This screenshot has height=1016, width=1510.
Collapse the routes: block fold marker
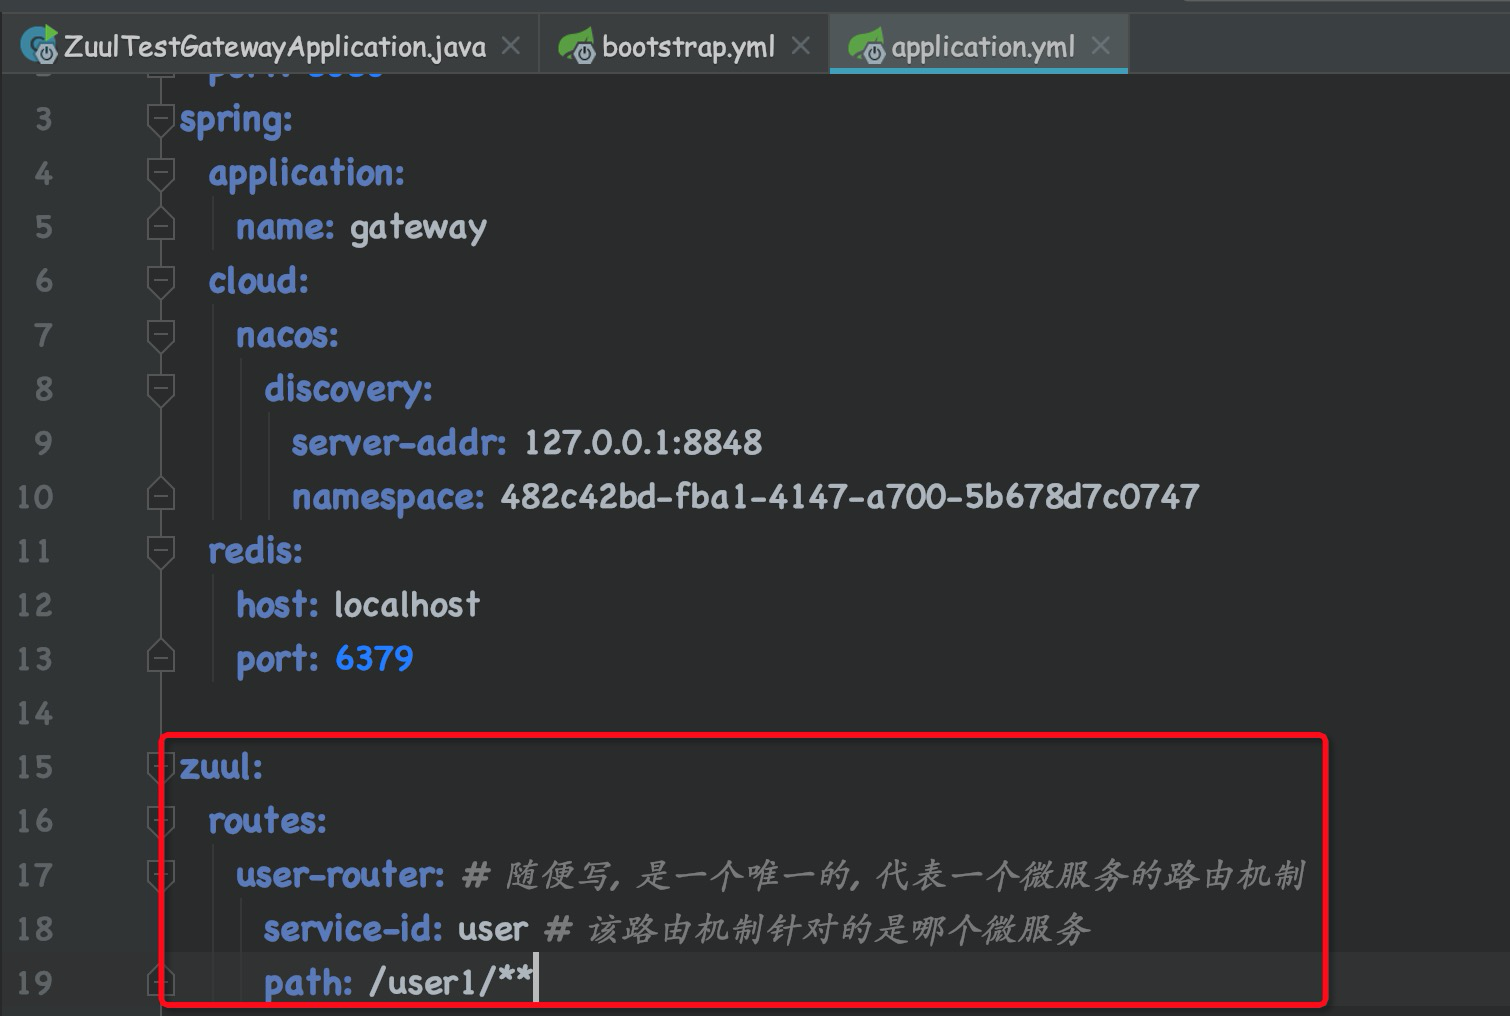click(x=160, y=821)
